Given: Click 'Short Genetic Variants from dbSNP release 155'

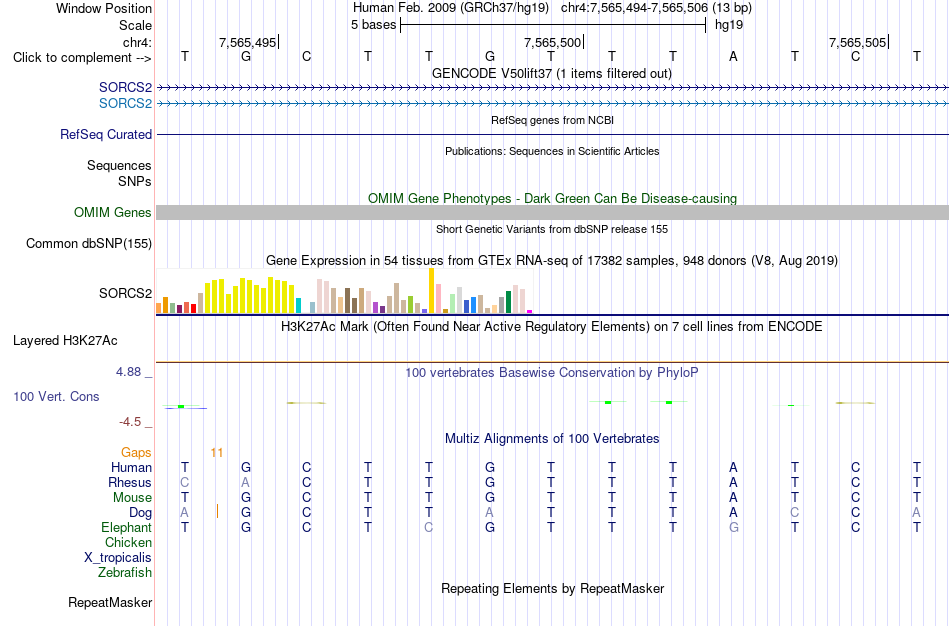Looking at the screenshot, I should click(552, 229).
